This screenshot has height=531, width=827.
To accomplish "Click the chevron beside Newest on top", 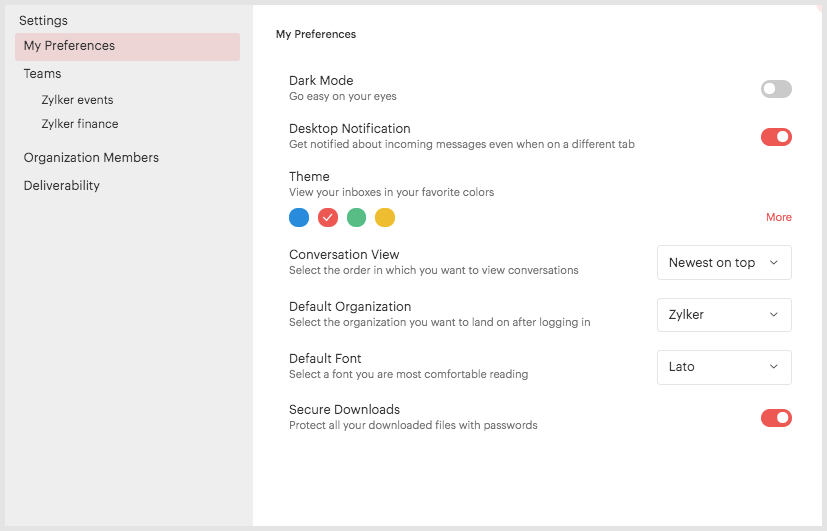I will point(774,263).
